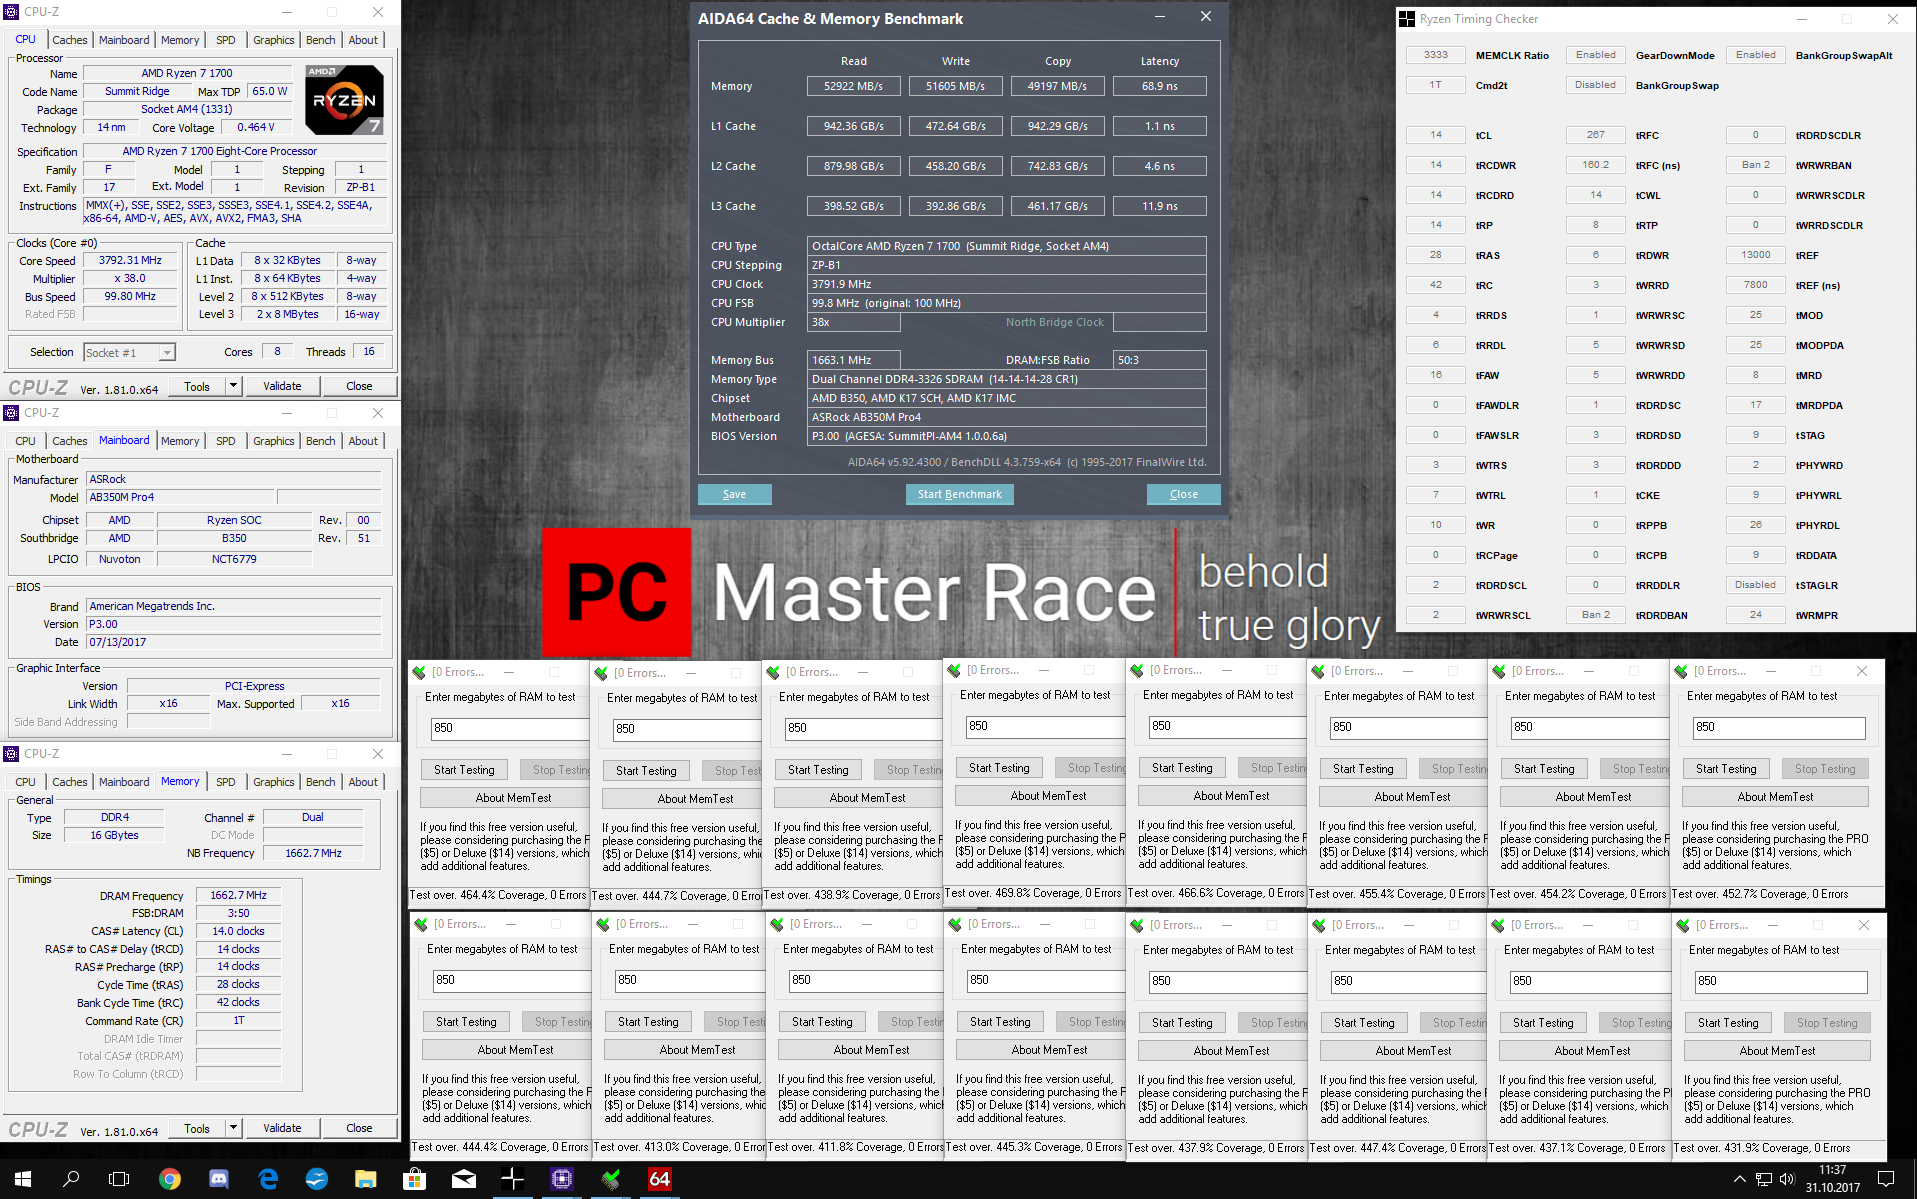Expand the Tools arrow in the CPU-Z Memory timings window
This screenshot has width=1917, height=1199.
[233, 1128]
